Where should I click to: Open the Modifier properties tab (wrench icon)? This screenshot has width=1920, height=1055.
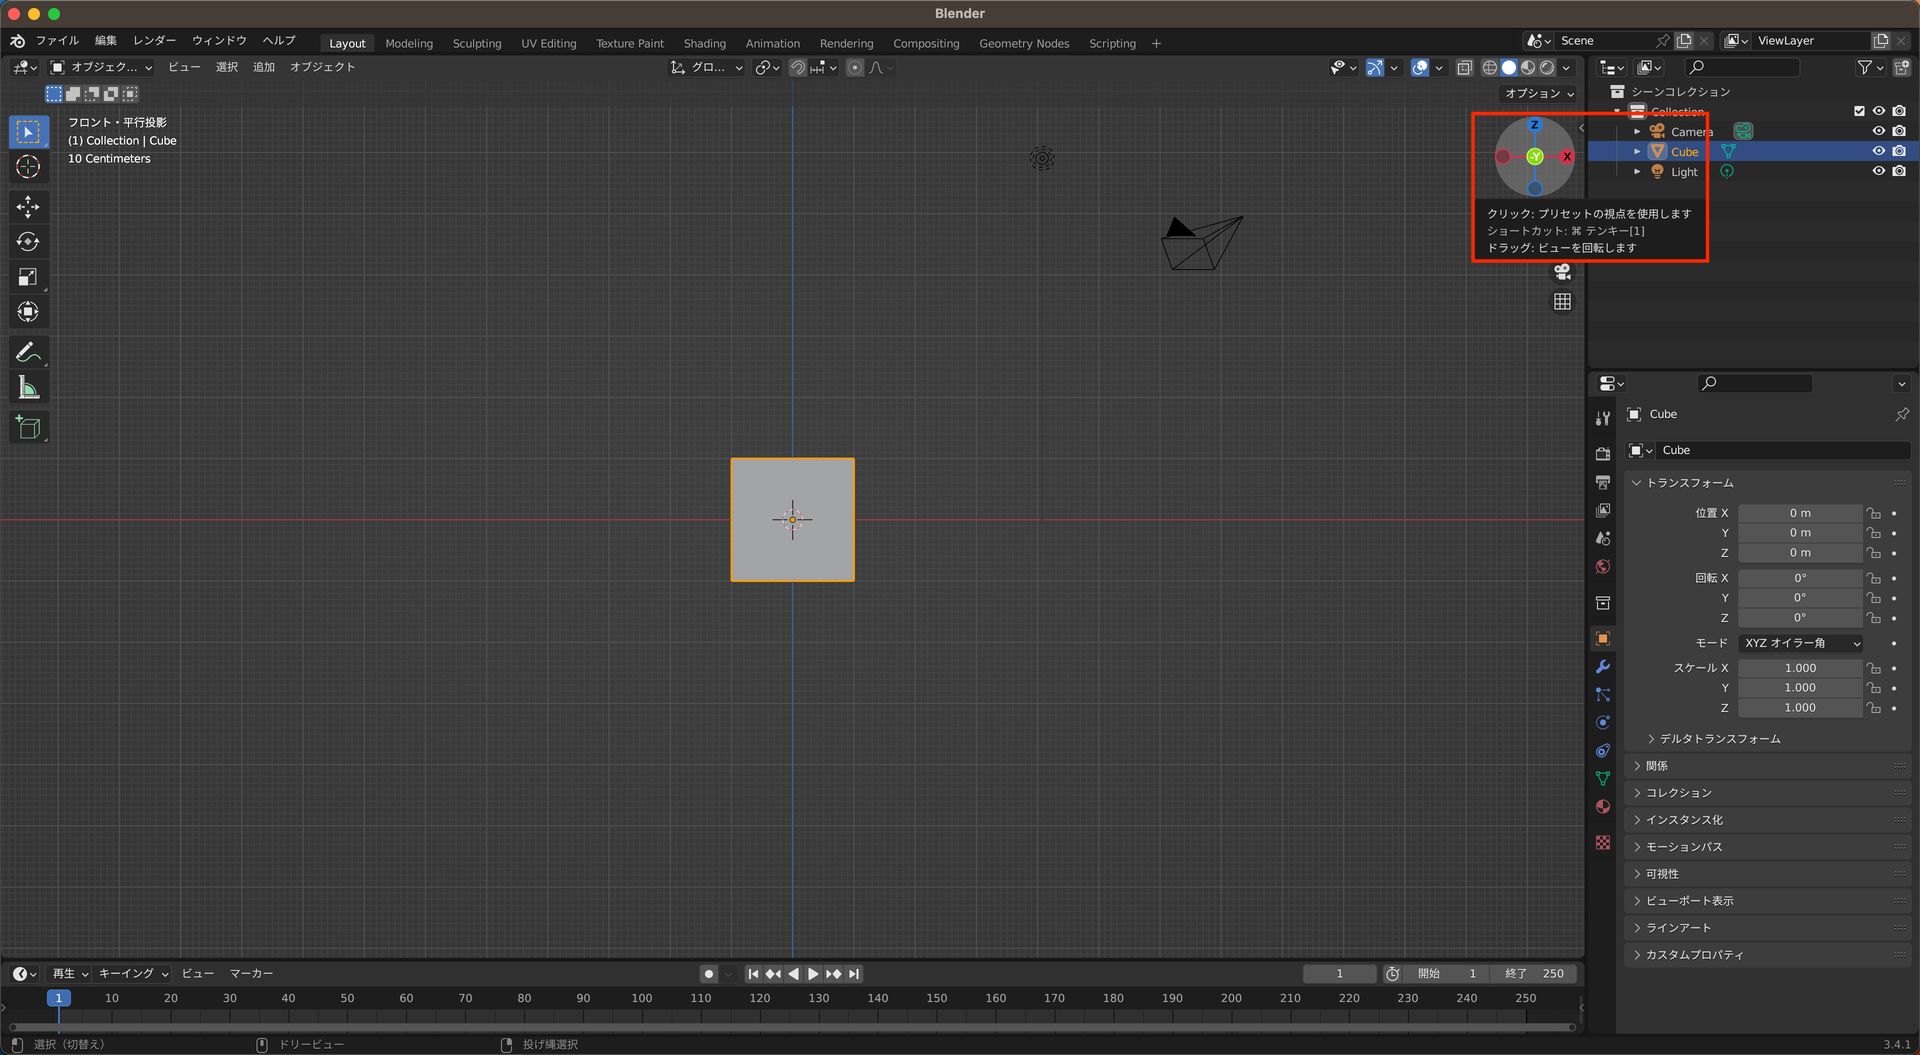click(1603, 667)
